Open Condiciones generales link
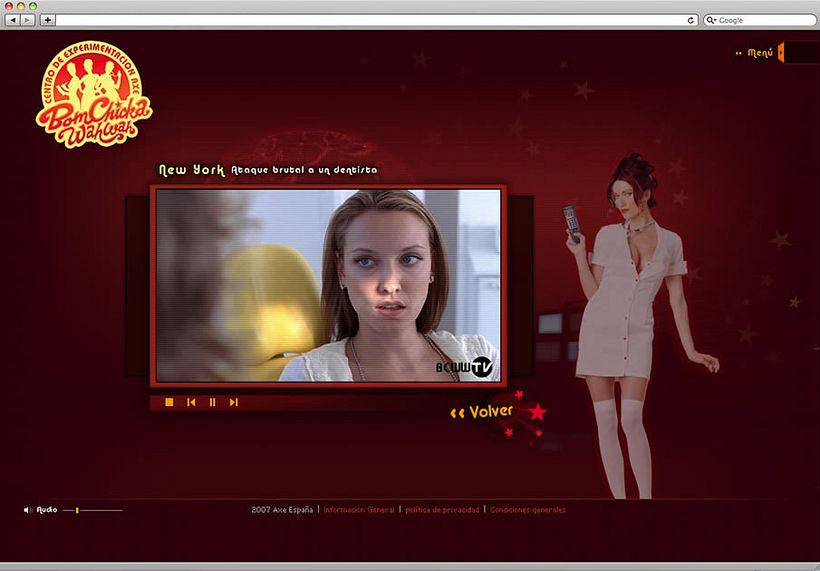Viewport: 820px width, 571px height. click(528, 510)
